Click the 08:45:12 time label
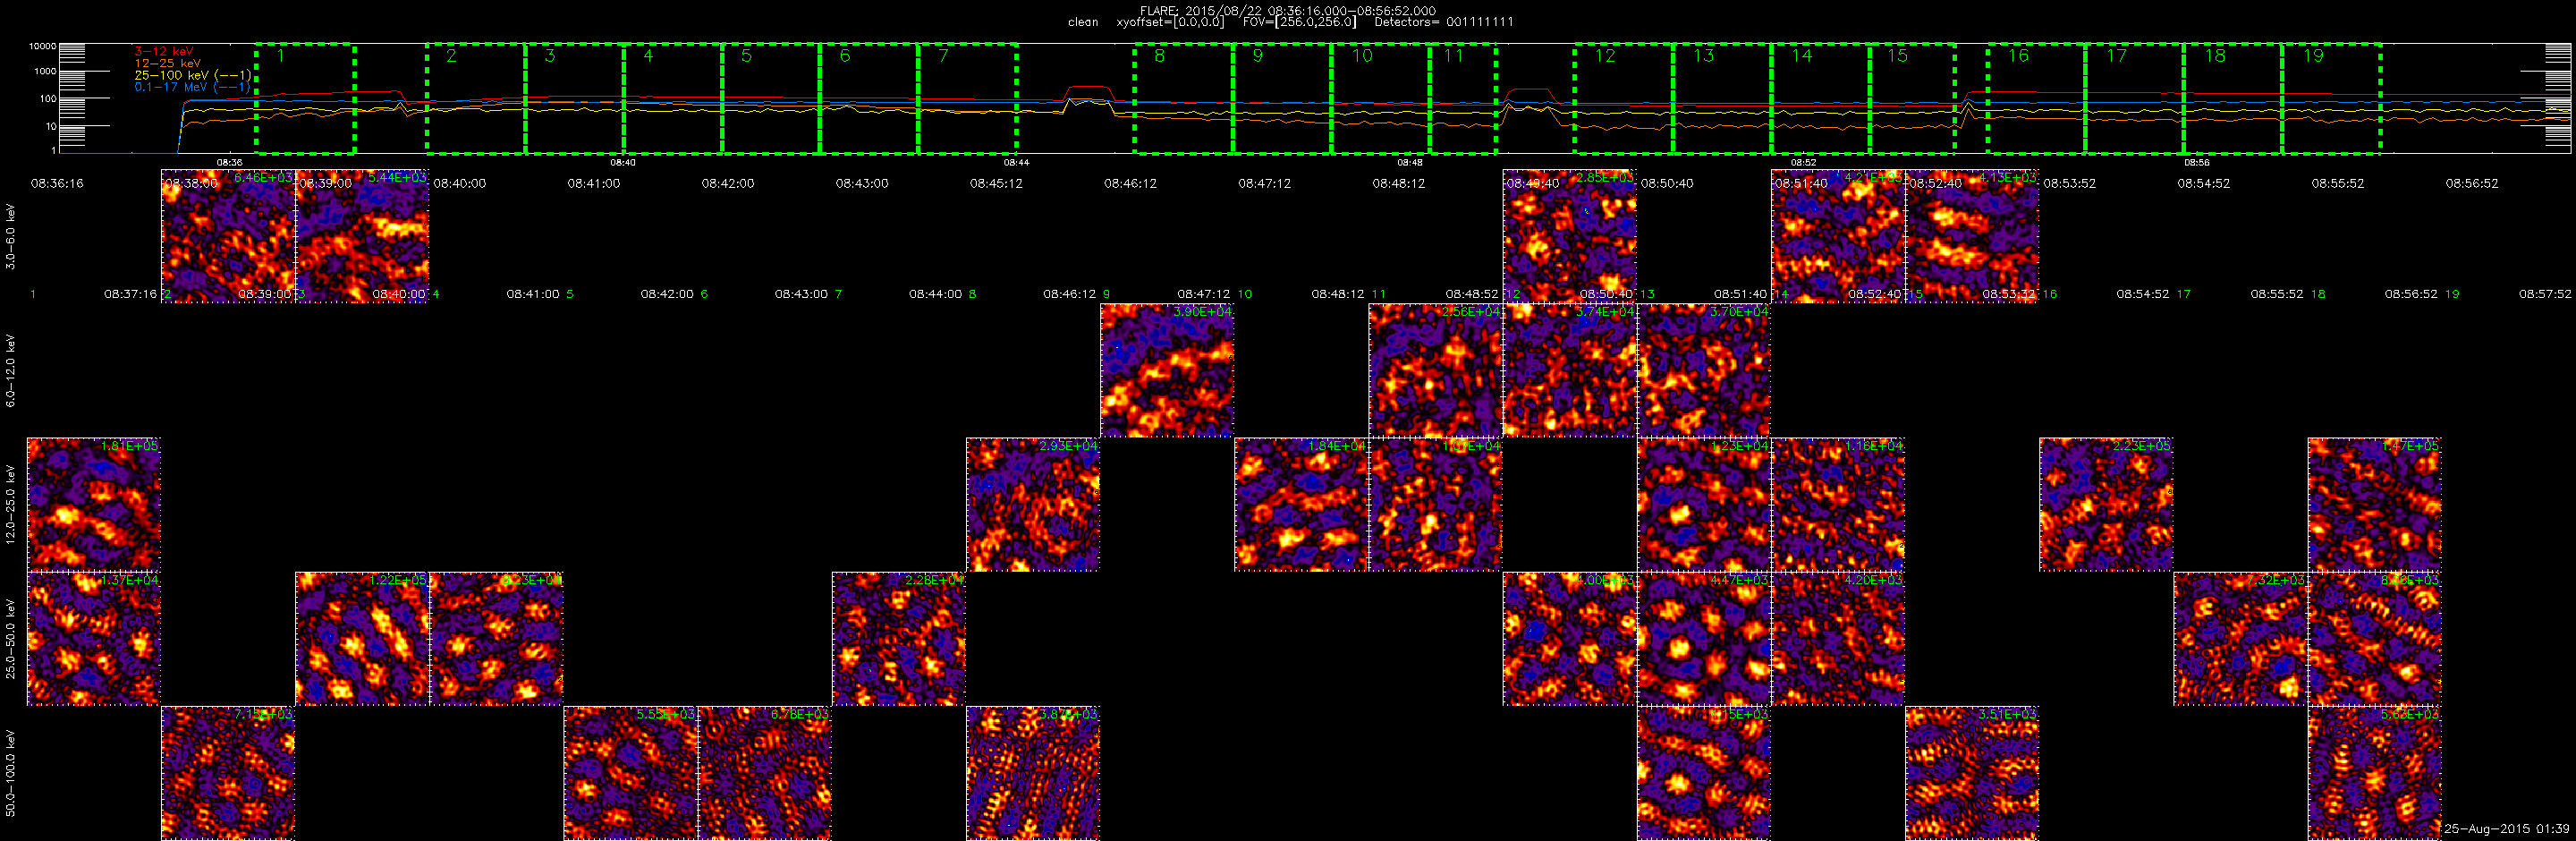 (996, 184)
